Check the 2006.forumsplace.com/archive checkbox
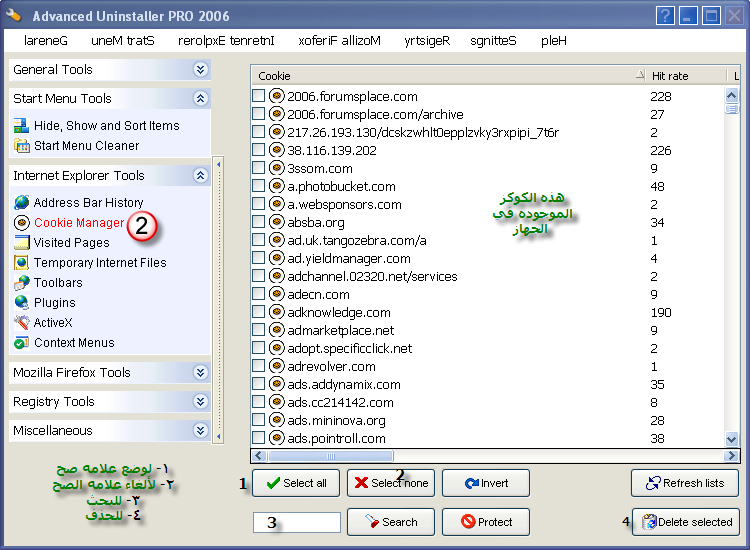 (x=258, y=114)
